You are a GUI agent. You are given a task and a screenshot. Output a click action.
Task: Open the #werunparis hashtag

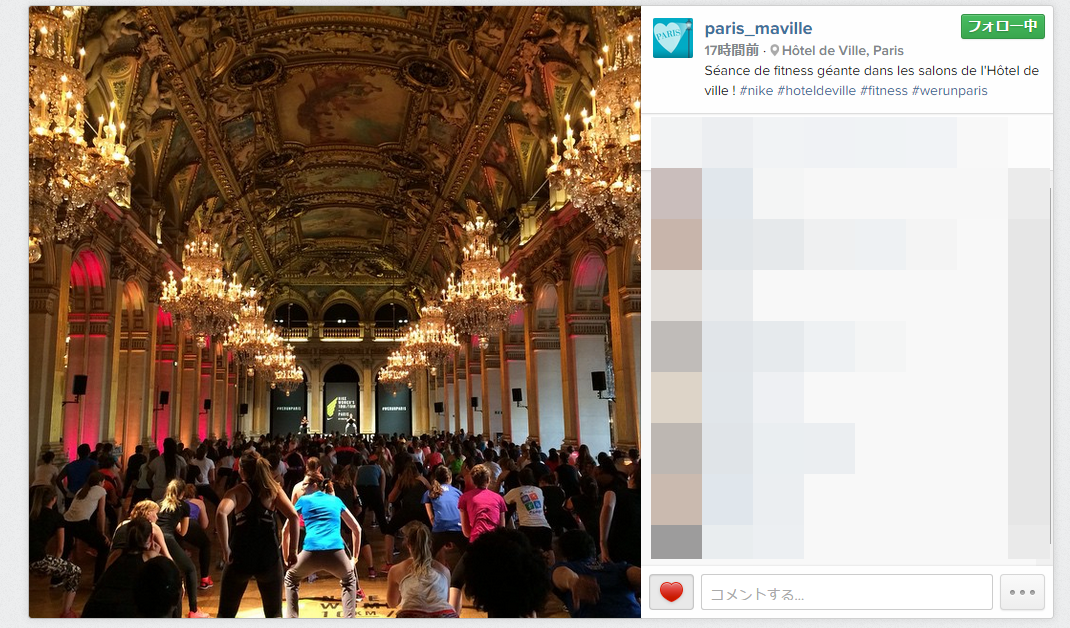point(949,91)
